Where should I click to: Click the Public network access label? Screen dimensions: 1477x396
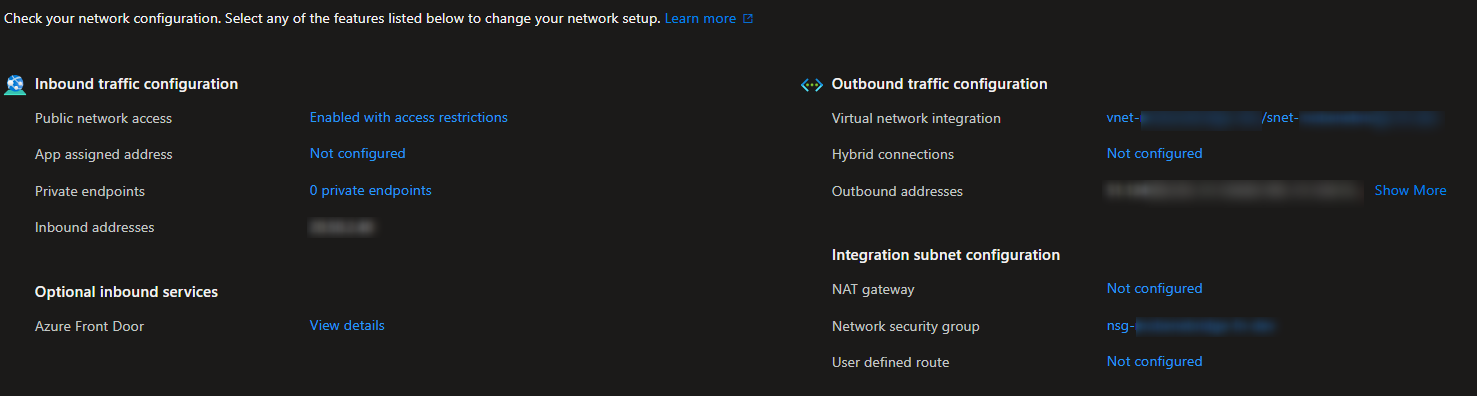pyautogui.click(x=104, y=118)
